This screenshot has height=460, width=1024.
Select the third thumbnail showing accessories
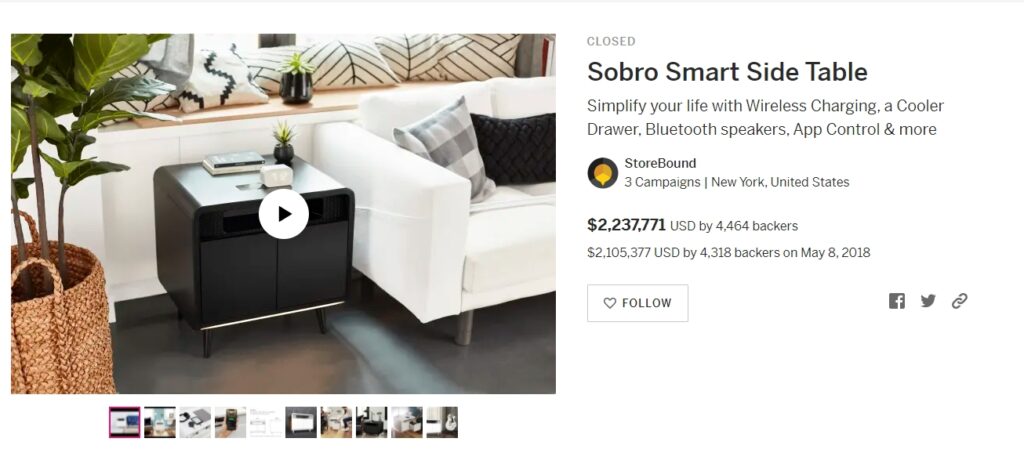pos(195,422)
